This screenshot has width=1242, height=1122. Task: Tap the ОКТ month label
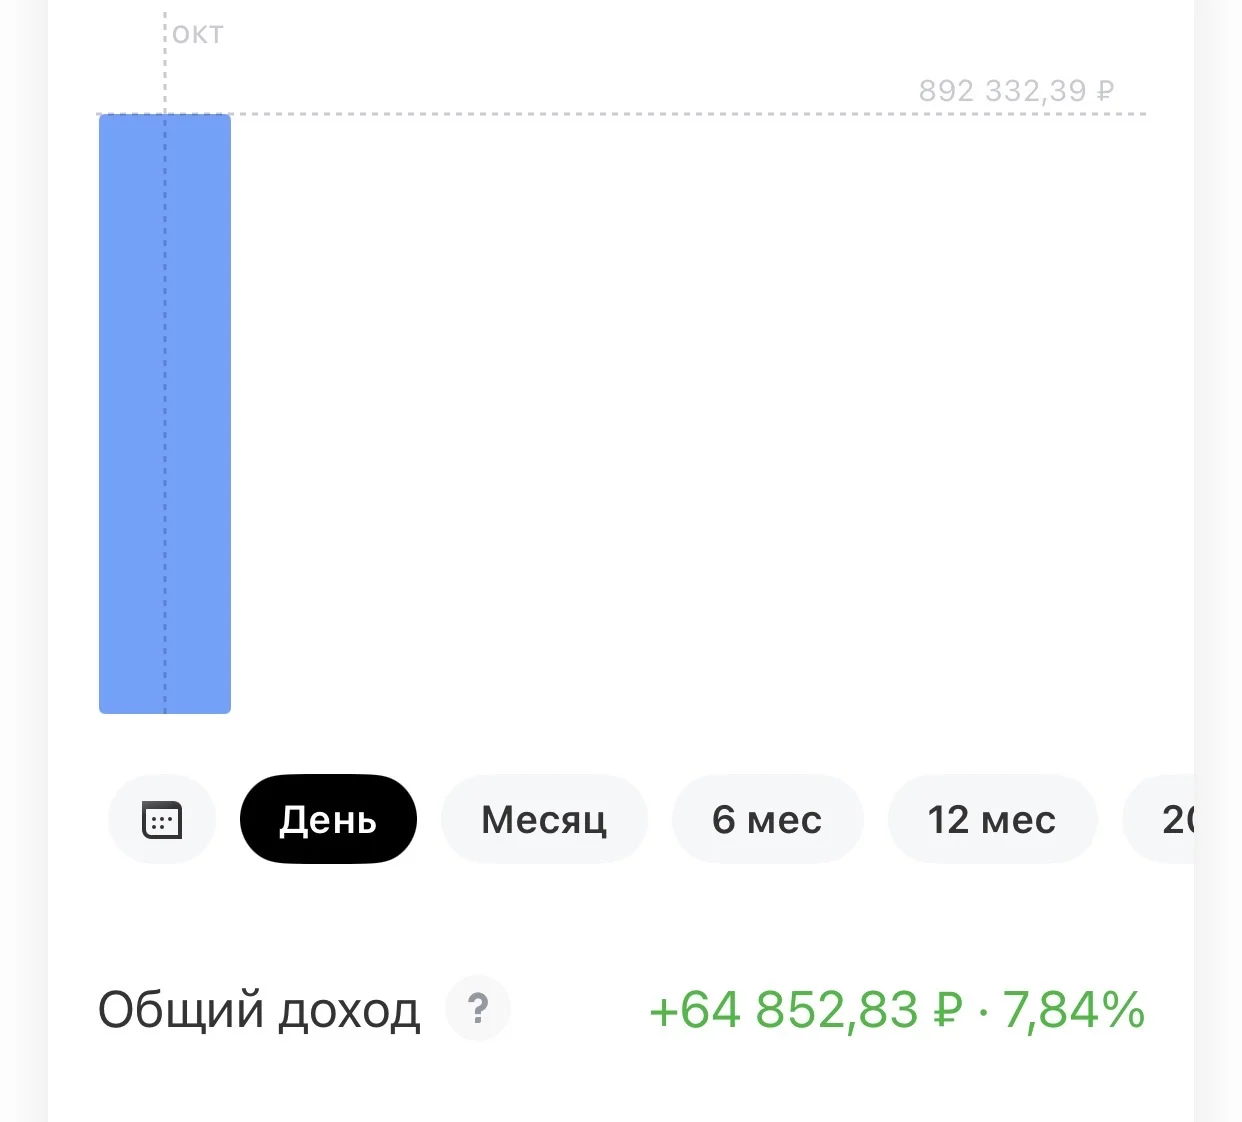198,35
